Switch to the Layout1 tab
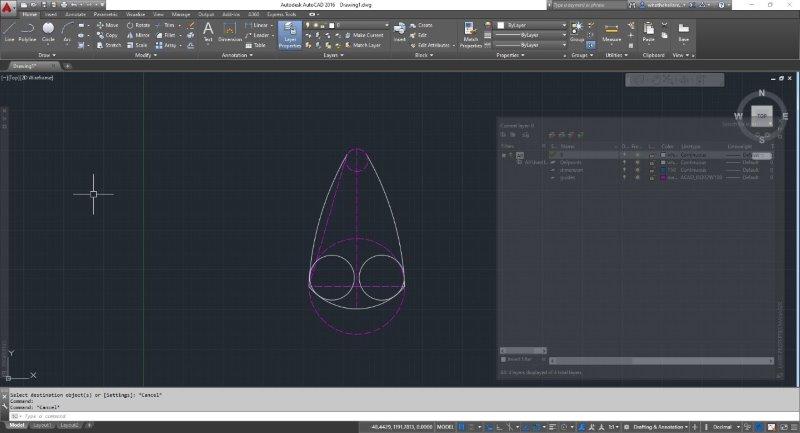 [42, 425]
